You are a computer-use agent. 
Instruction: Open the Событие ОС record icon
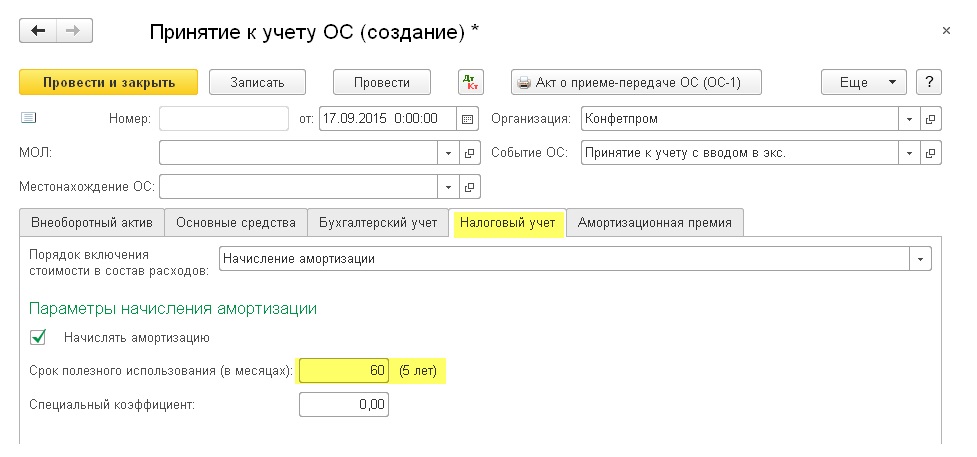coord(930,153)
